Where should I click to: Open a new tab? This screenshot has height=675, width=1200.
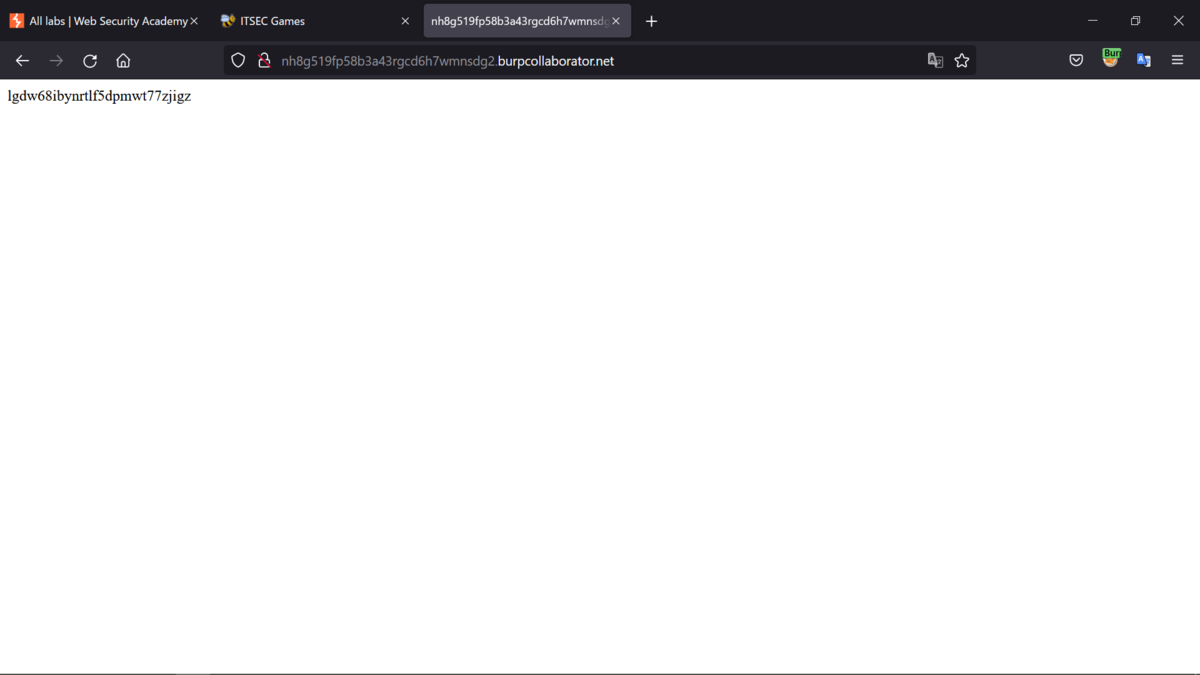click(651, 21)
